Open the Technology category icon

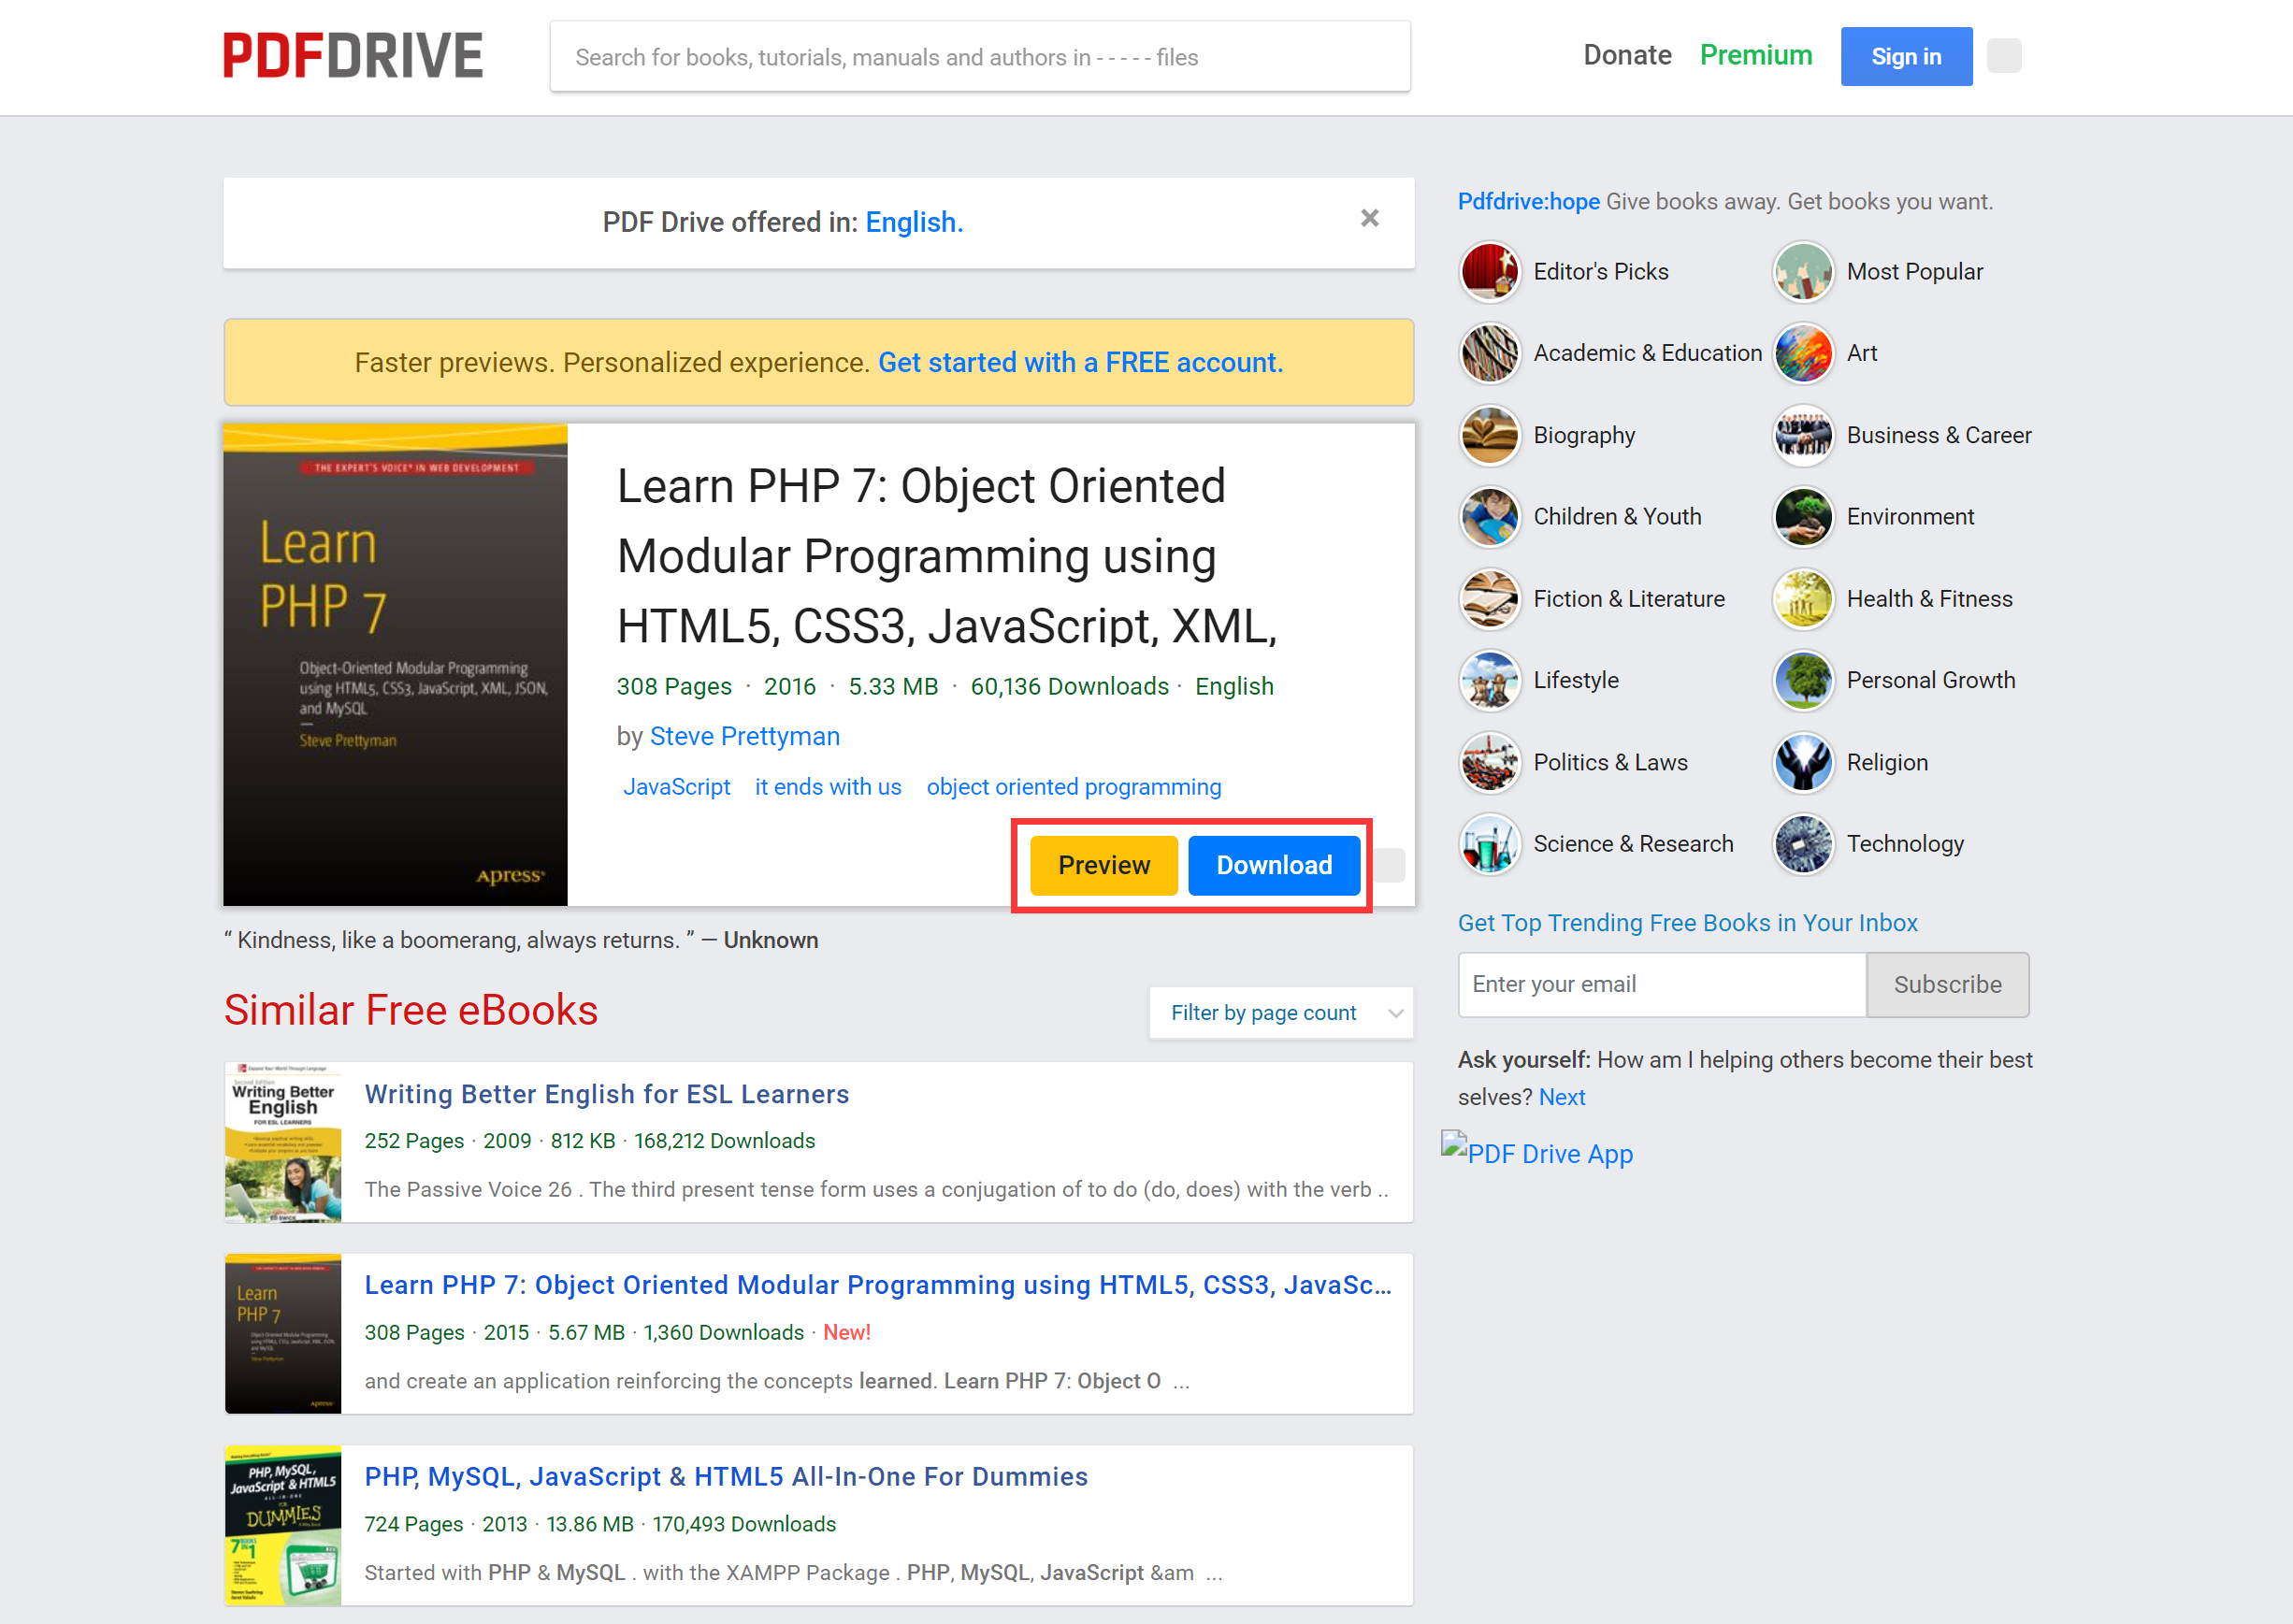click(1802, 843)
